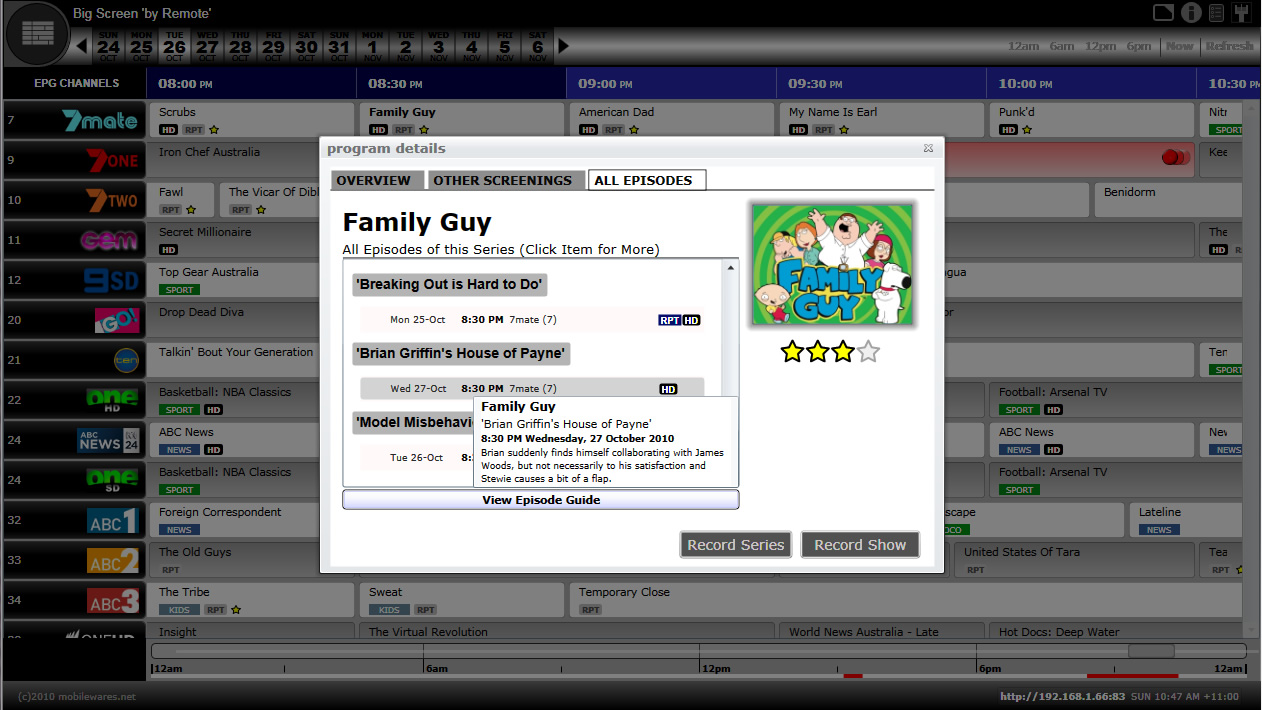Select the GO! channel logo
The width and height of the screenshot is (1262, 710).
tap(117, 320)
